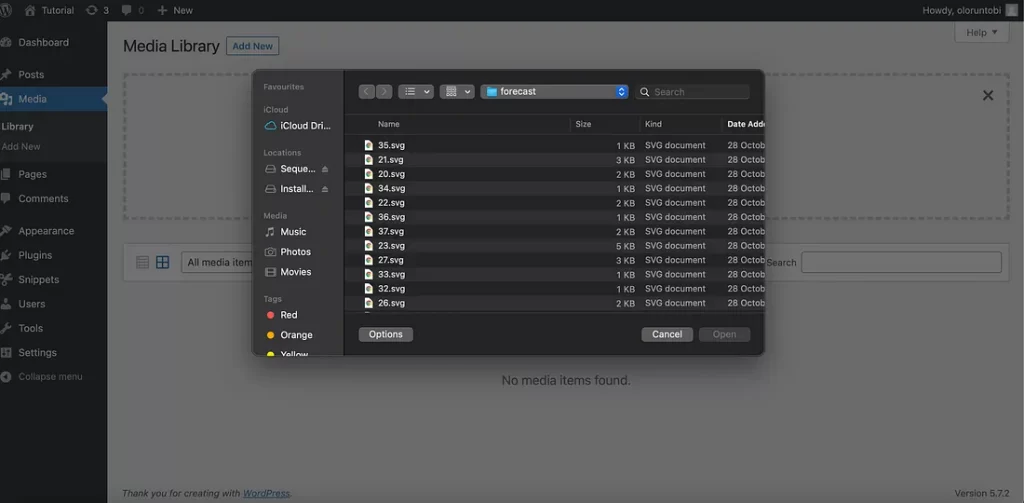The width and height of the screenshot is (1024, 503).
Task: Switch media library to grid view
Action: click(x=162, y=262)
